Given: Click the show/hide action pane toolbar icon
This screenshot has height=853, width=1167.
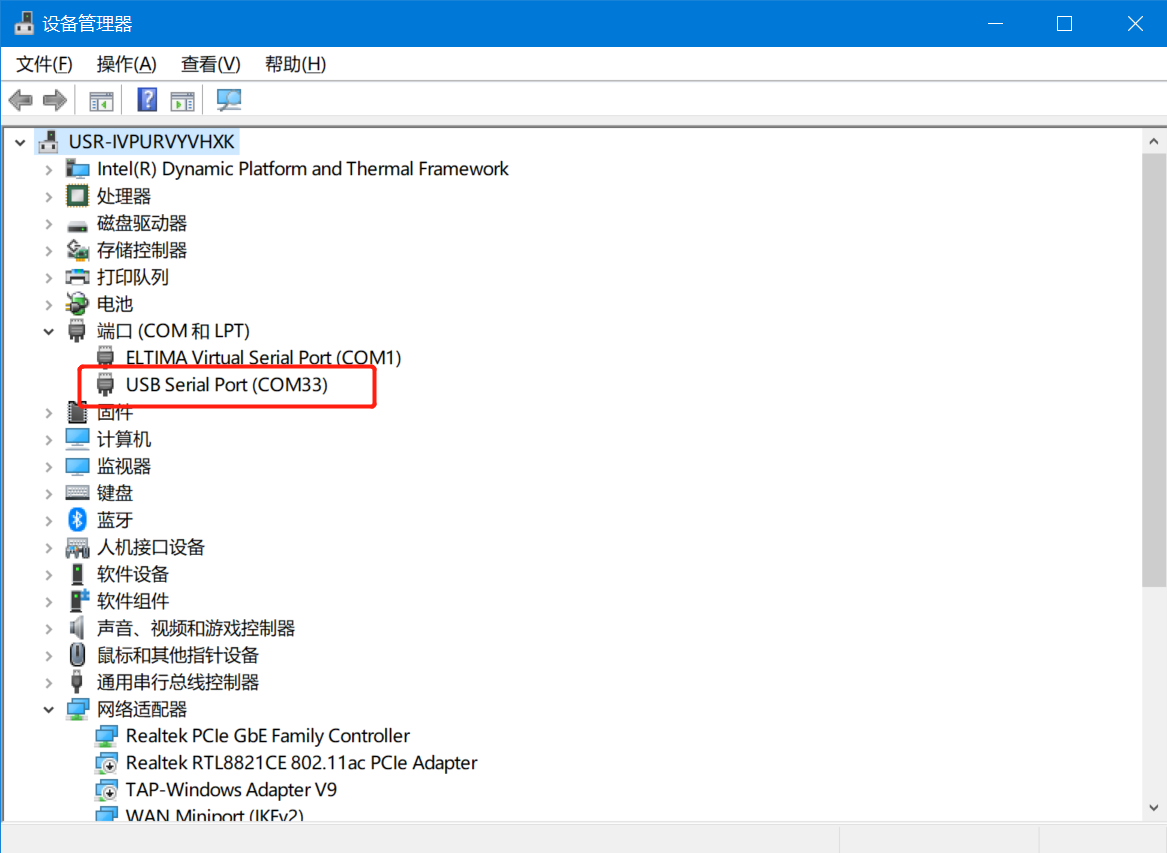Looking at the screenshot, I should [x=182, y=100].
